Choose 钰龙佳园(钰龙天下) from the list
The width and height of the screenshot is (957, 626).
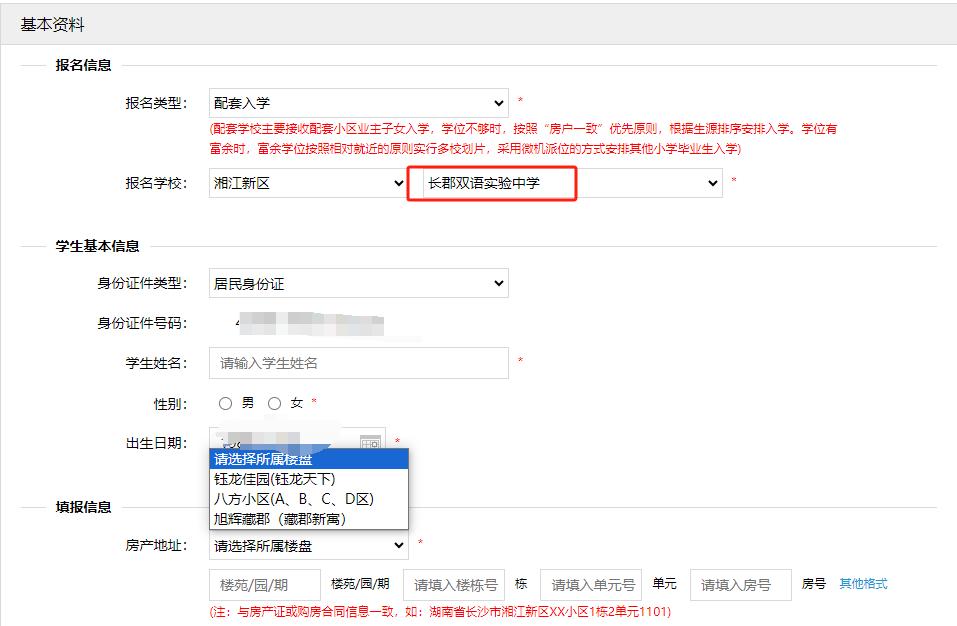[x=275, y=479]
